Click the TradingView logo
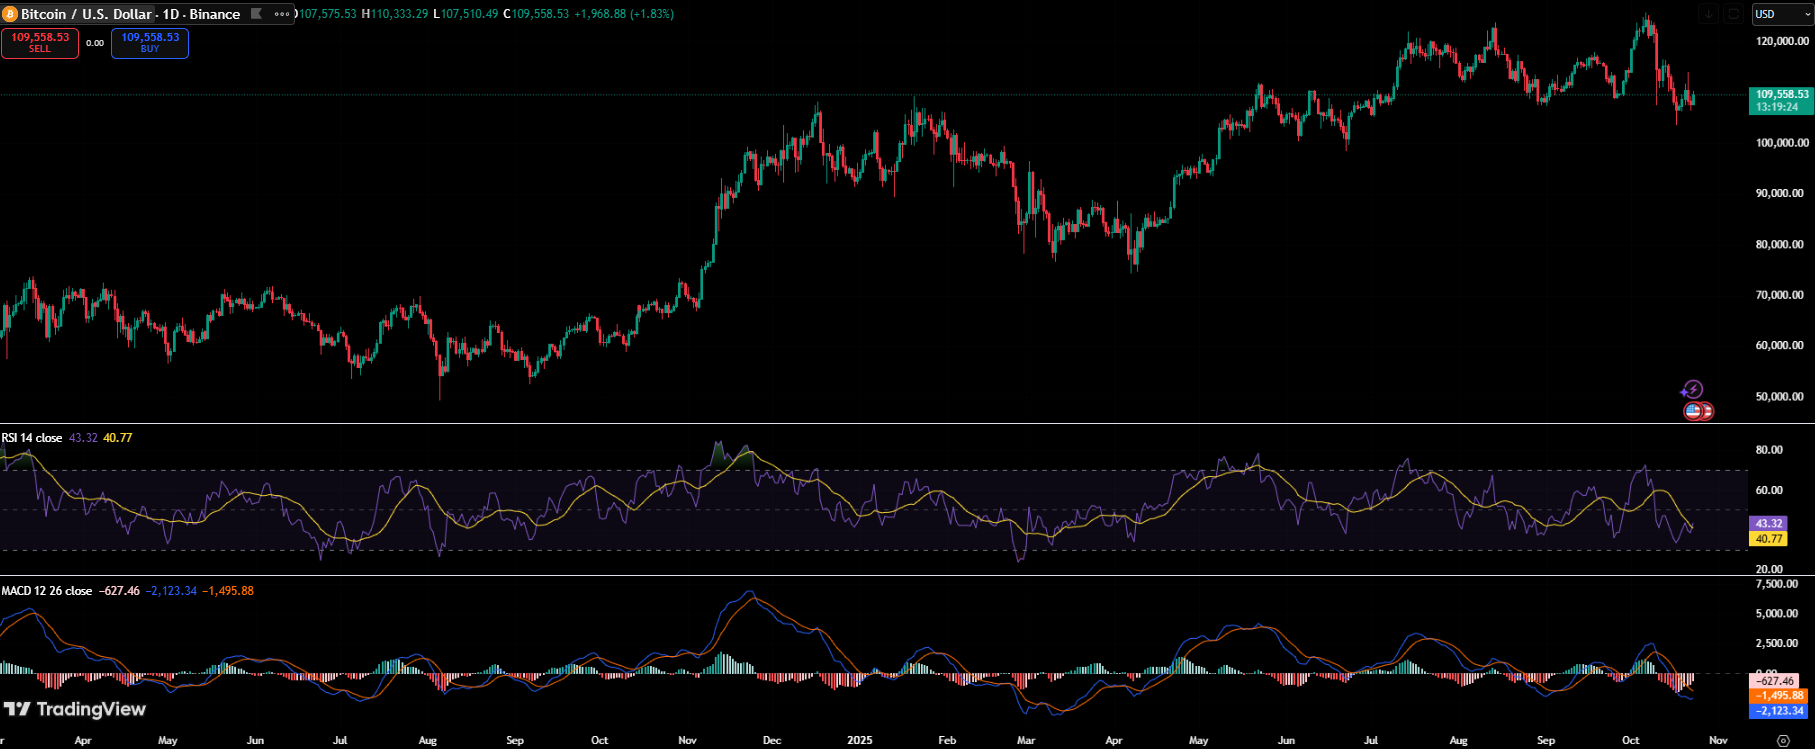 75,709
